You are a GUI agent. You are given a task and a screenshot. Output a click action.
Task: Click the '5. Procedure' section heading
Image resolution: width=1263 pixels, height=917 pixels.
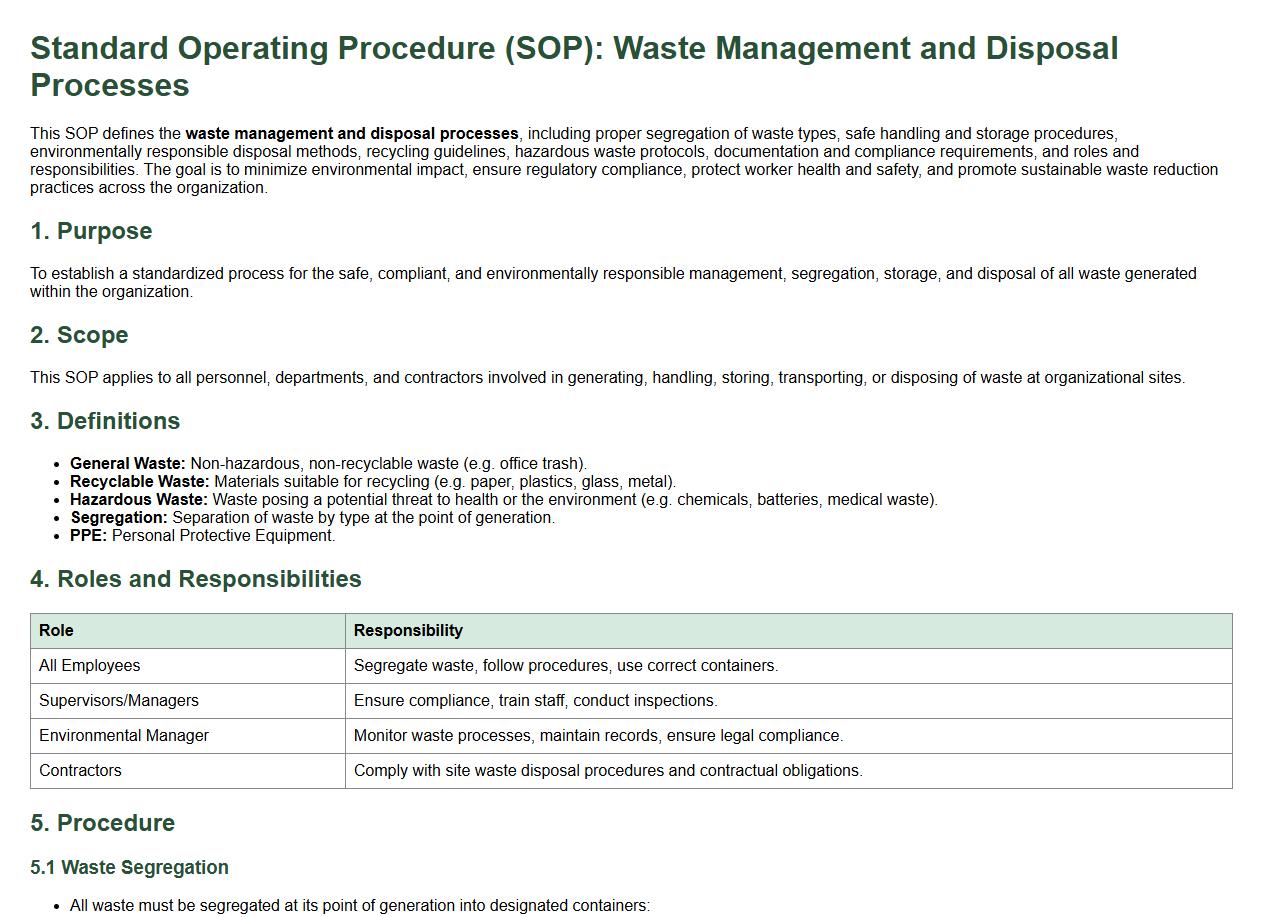[102, 823]
